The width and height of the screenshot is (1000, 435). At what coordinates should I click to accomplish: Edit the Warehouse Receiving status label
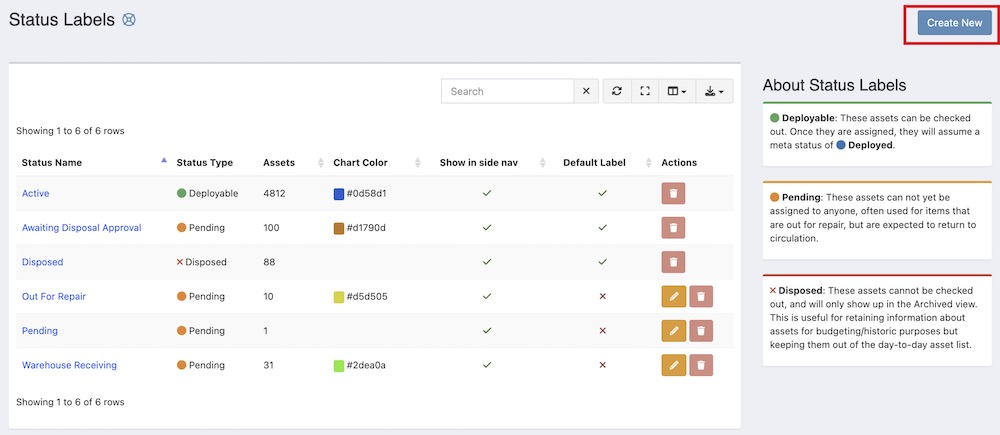tap(673, 365)
